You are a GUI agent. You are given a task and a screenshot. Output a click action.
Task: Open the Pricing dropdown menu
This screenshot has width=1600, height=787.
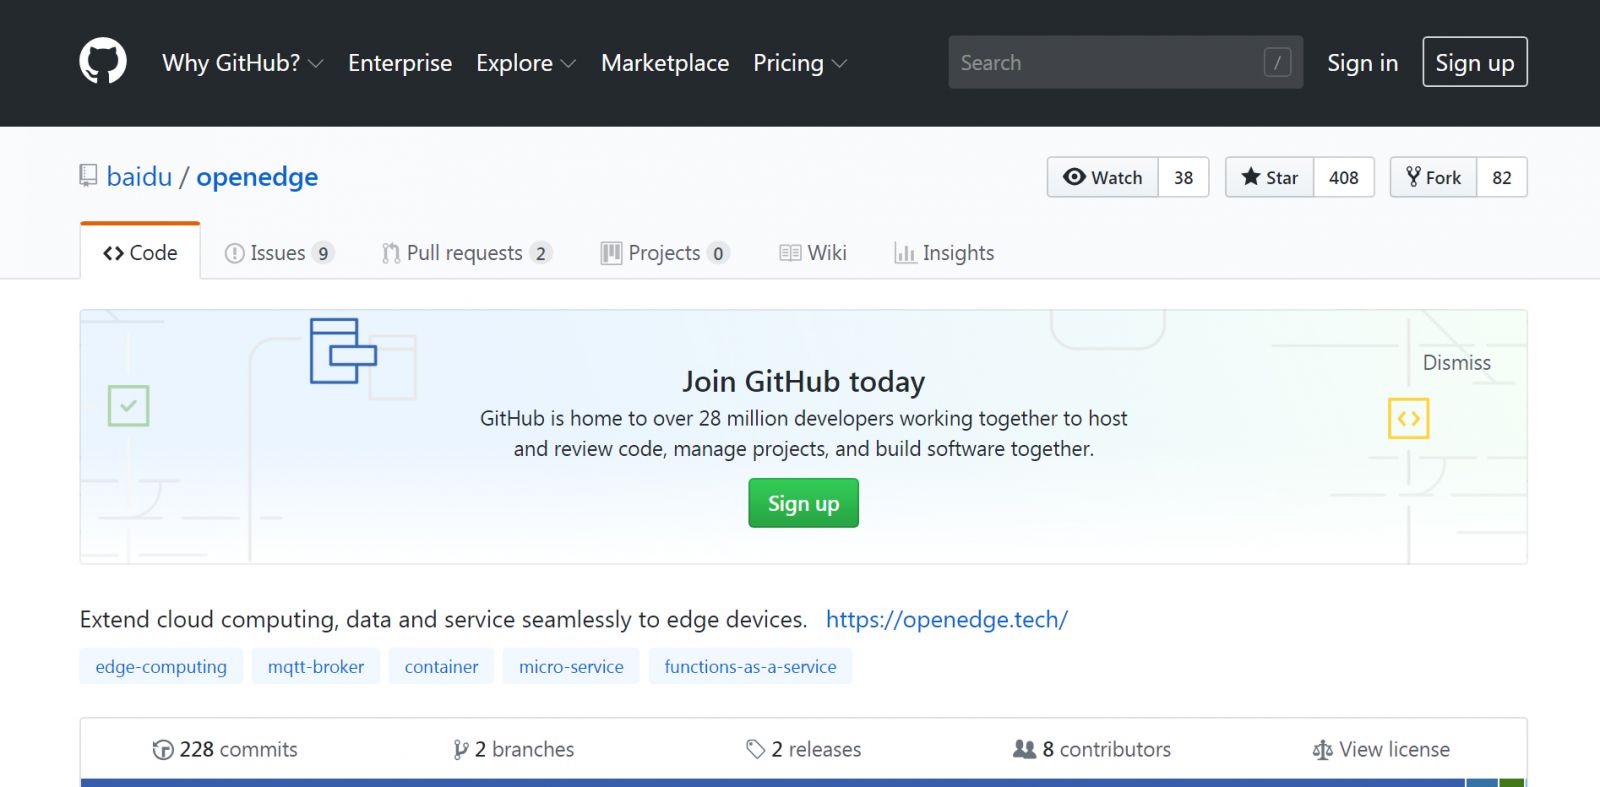[799, 63]
